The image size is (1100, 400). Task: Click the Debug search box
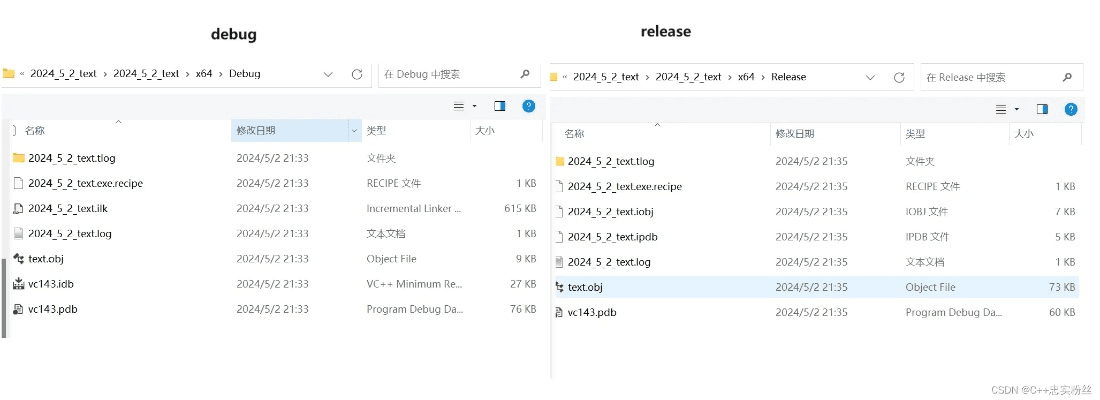pyautogui.click(x=460, y=74)
